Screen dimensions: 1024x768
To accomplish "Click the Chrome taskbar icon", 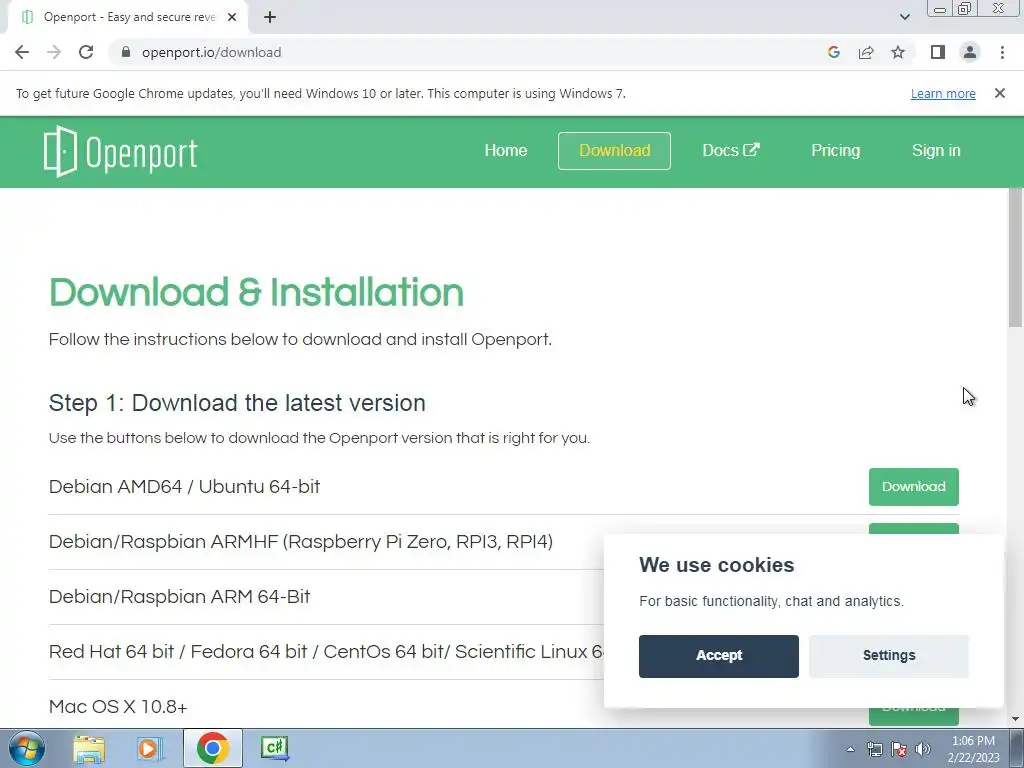I will [212, 748].
